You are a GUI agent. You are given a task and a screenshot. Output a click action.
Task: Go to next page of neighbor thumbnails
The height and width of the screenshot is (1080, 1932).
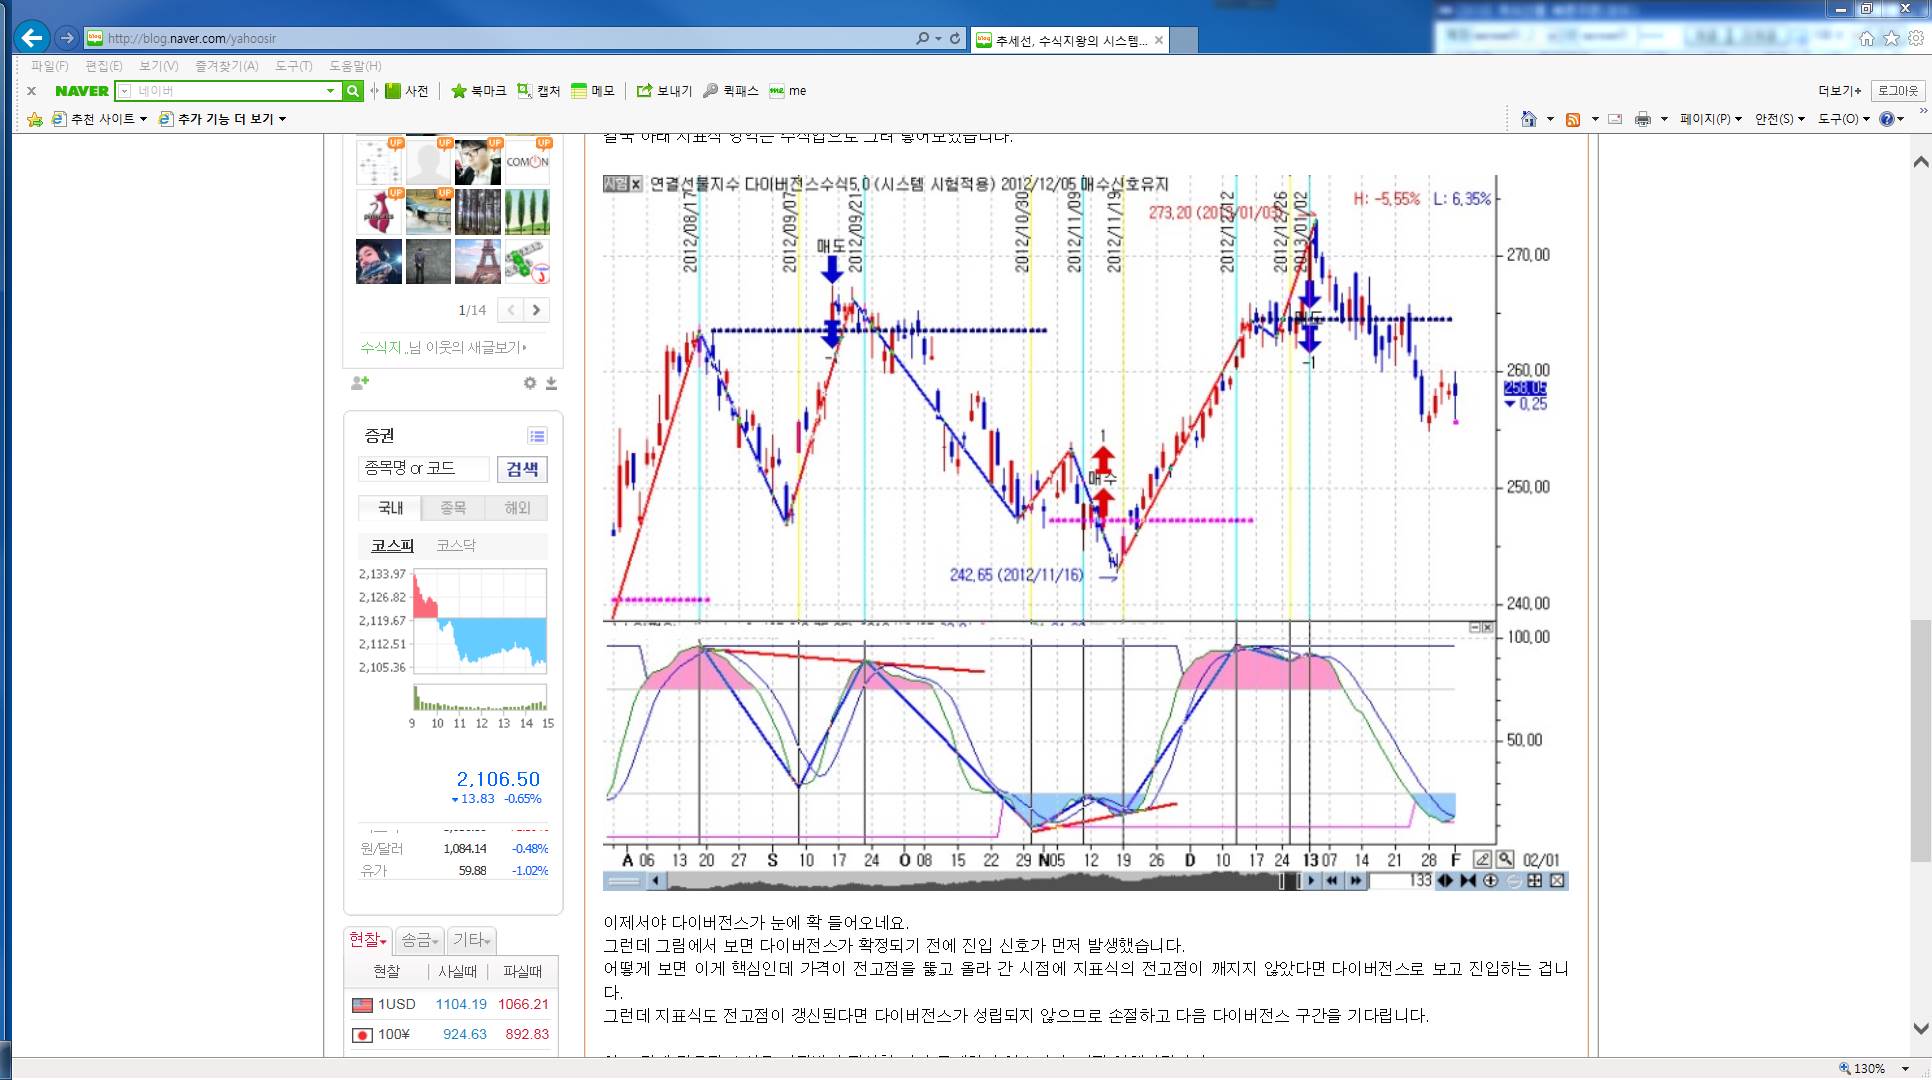(537, 310)
